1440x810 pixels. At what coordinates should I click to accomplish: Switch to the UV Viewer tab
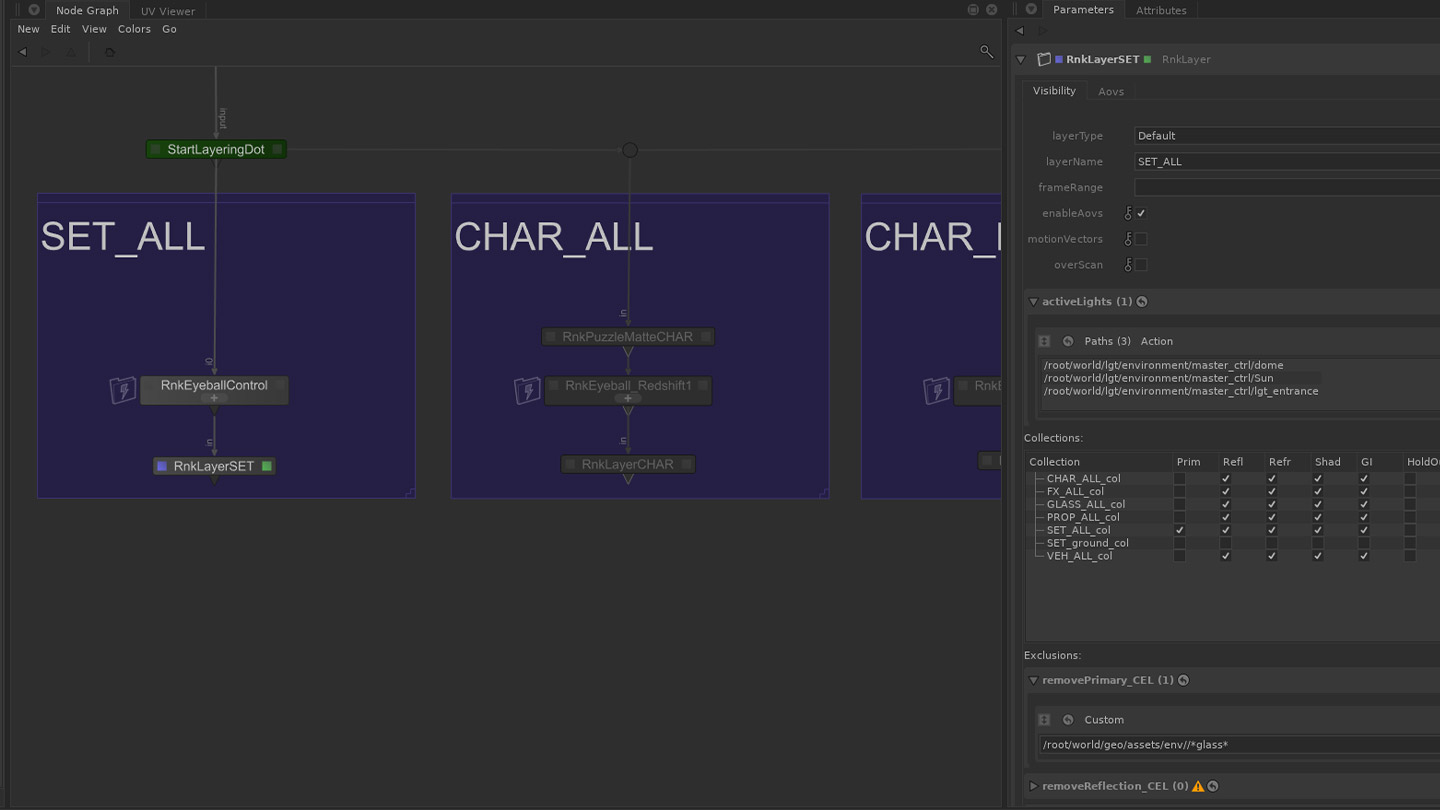coord(167,11)
